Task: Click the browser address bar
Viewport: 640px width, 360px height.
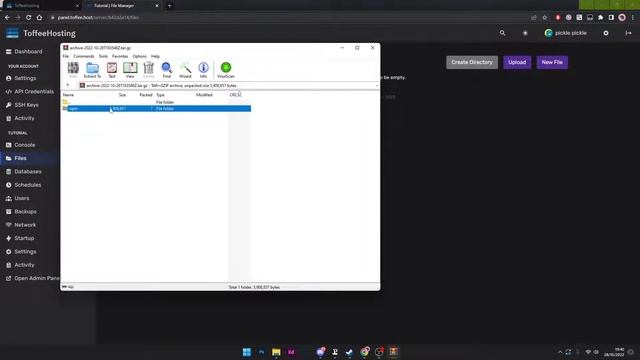Action: pos(286,18)
